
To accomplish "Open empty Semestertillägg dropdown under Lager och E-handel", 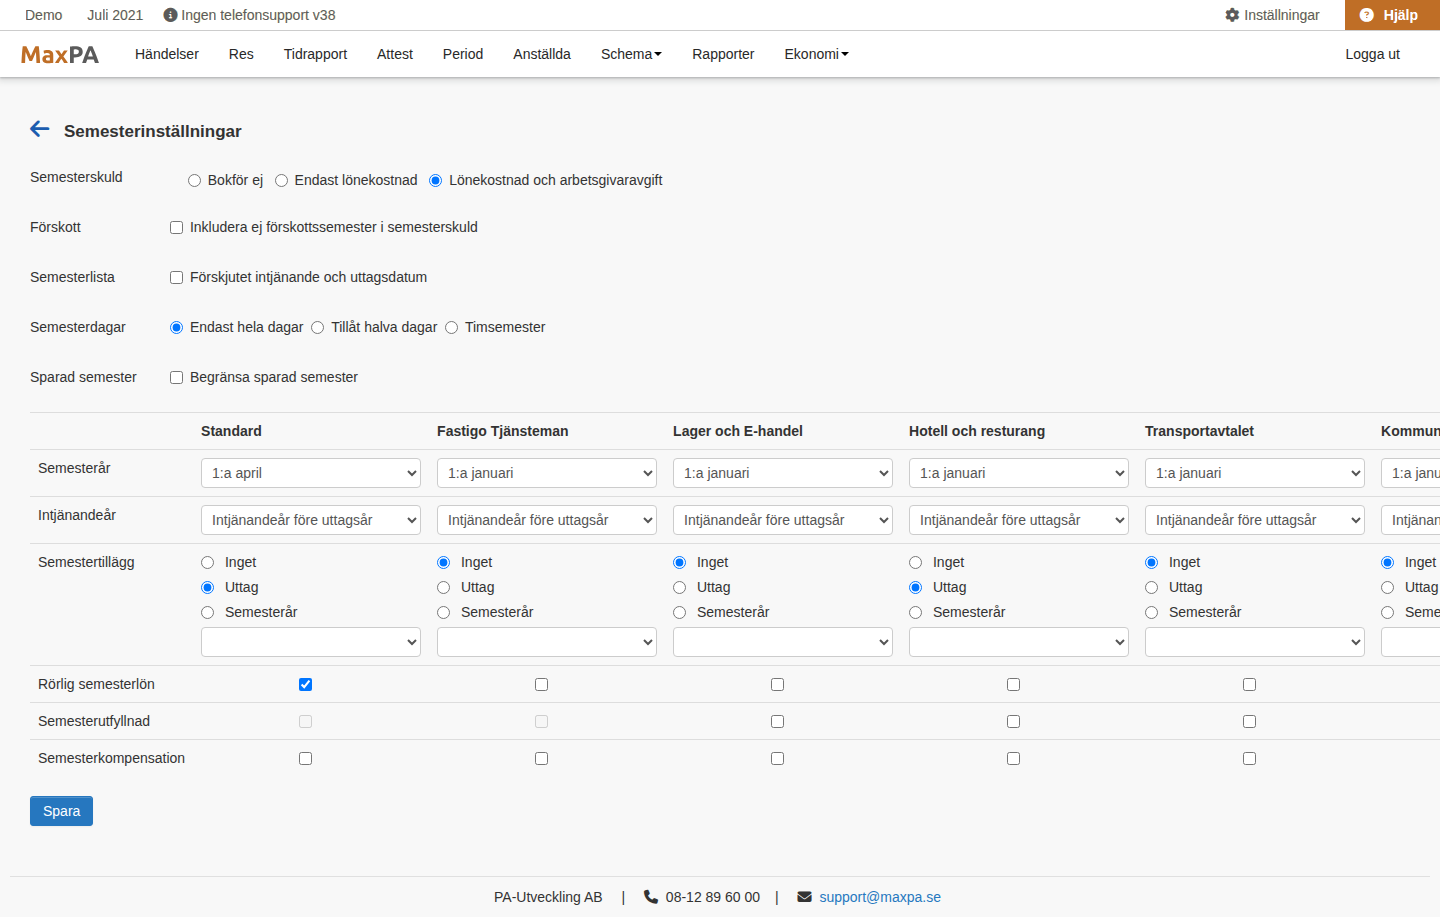I will point(783,642).
